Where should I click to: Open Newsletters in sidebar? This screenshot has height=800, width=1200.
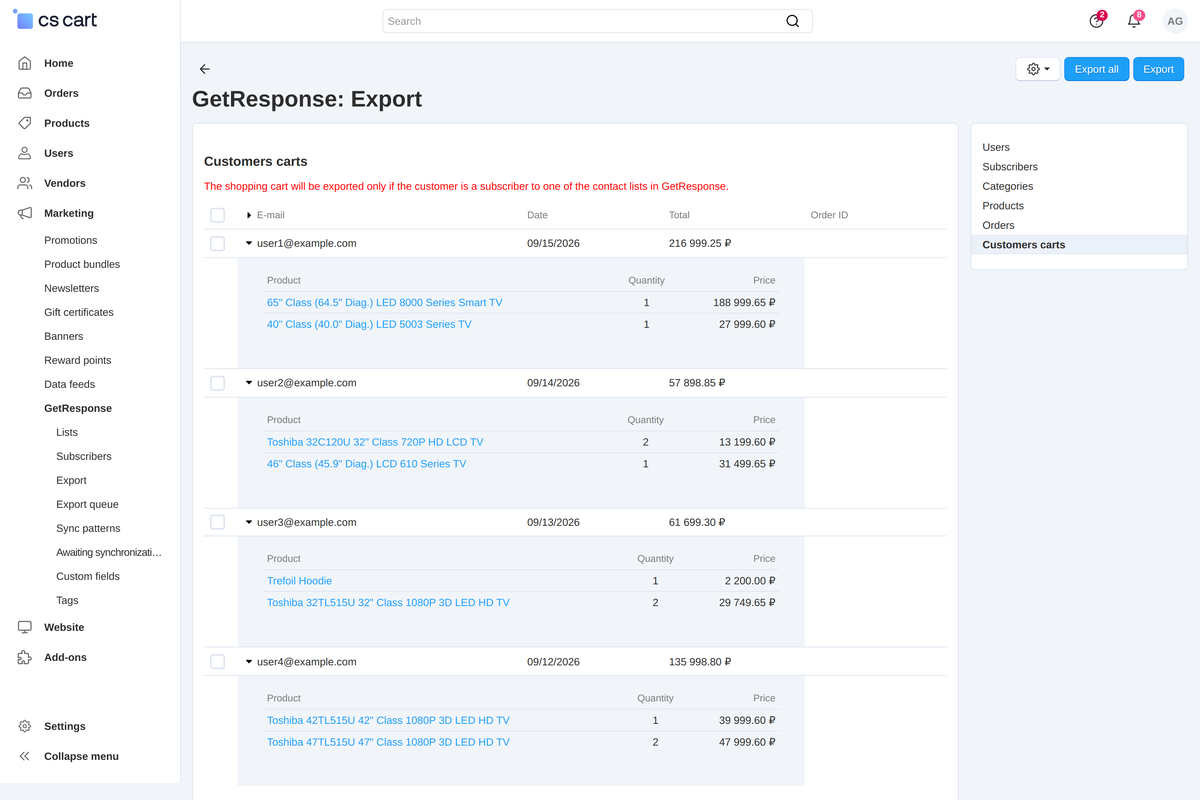tap(71, 288)
